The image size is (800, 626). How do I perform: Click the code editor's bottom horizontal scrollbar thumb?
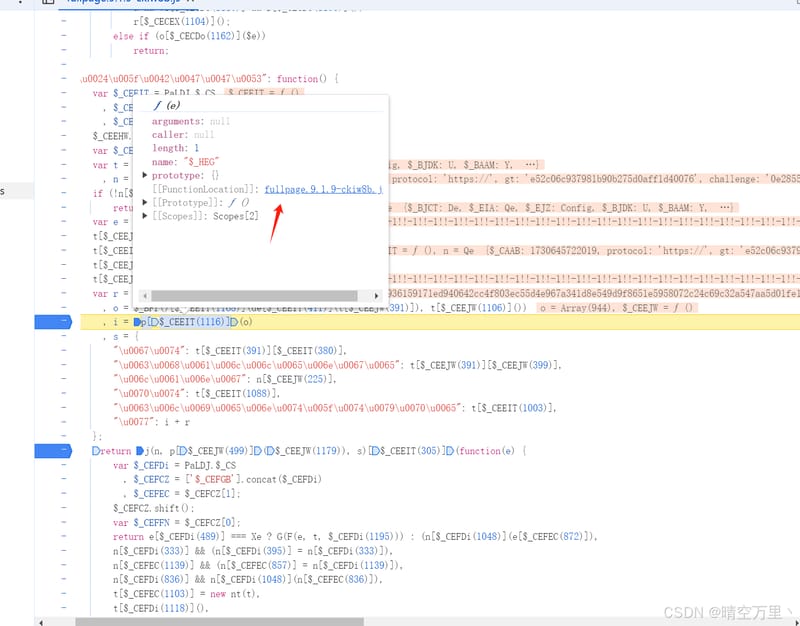pos(219,622)
